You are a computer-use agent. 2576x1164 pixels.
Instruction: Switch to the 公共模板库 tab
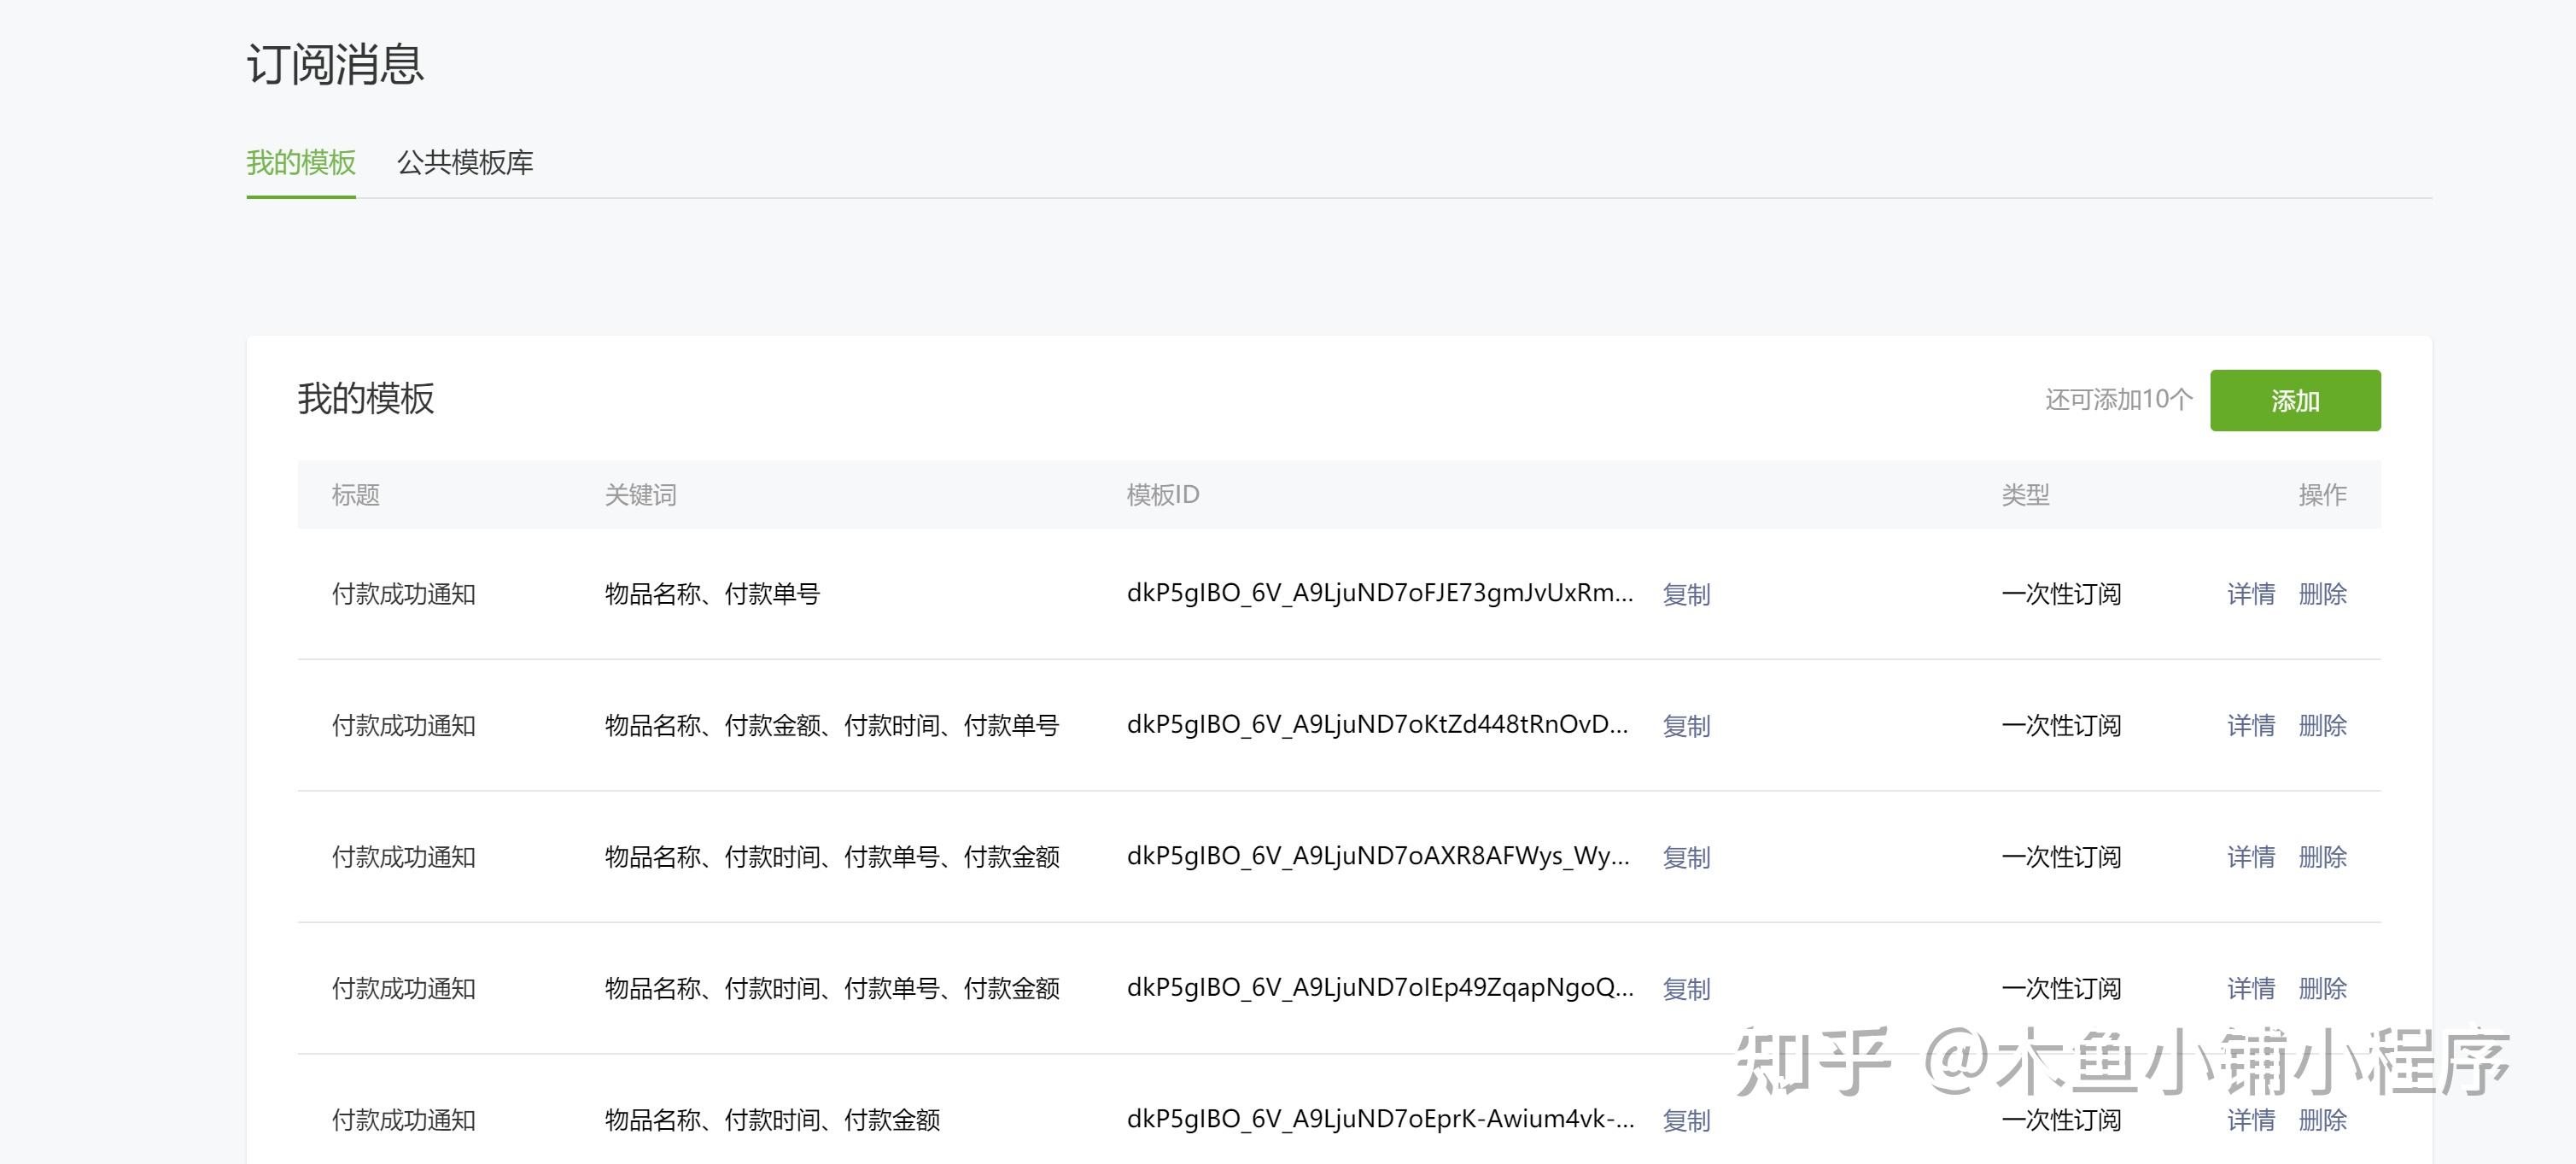pyautogui.click(x=465, y=162)
